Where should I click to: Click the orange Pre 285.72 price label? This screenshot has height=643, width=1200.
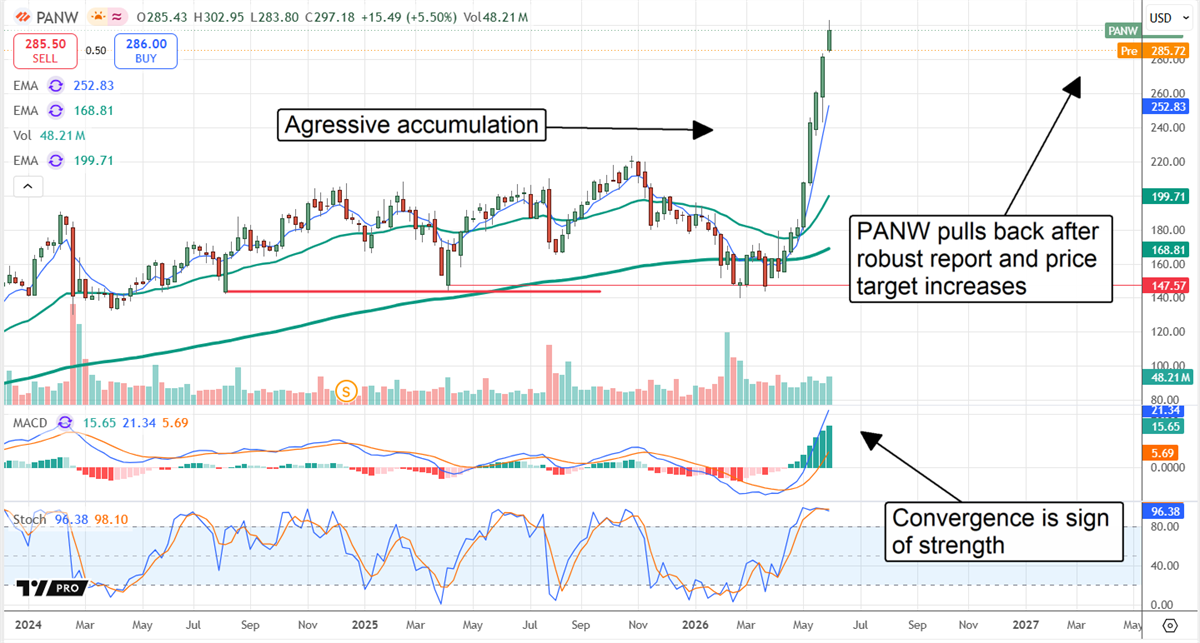[1155, 49]
